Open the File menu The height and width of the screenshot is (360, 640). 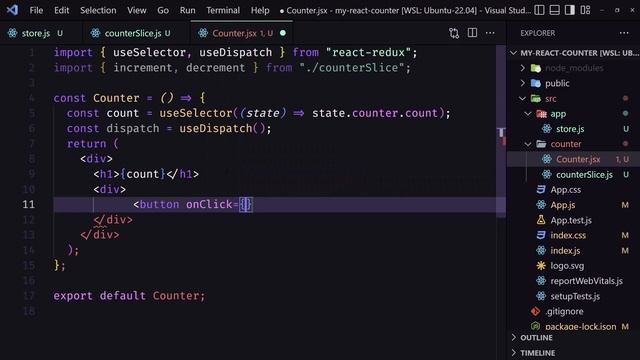(x=36, y=10)
